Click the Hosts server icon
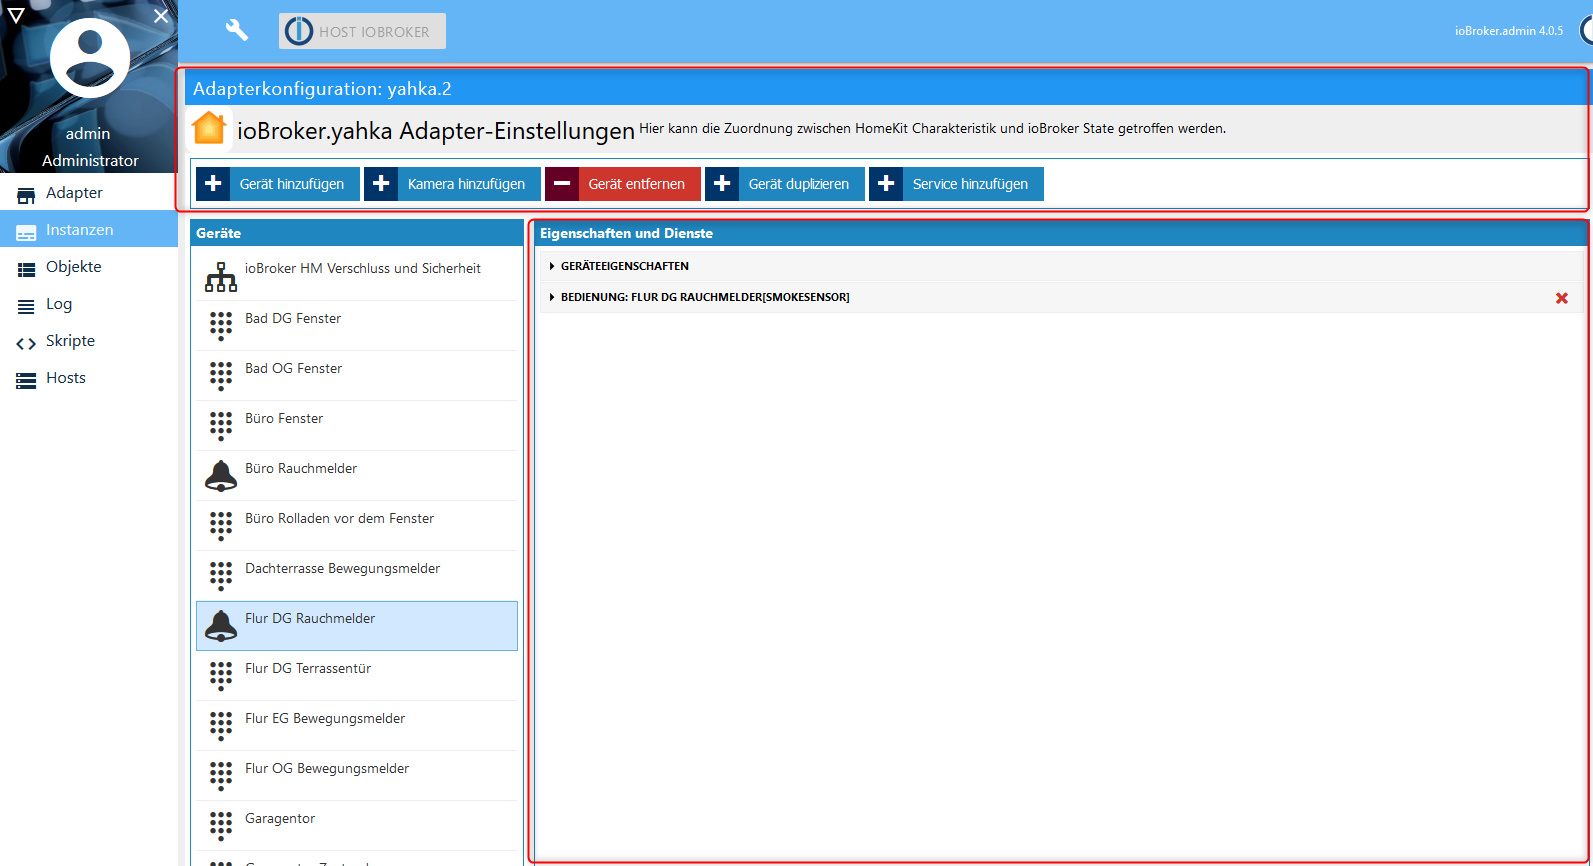The image size is (1593, 866). 26,380
